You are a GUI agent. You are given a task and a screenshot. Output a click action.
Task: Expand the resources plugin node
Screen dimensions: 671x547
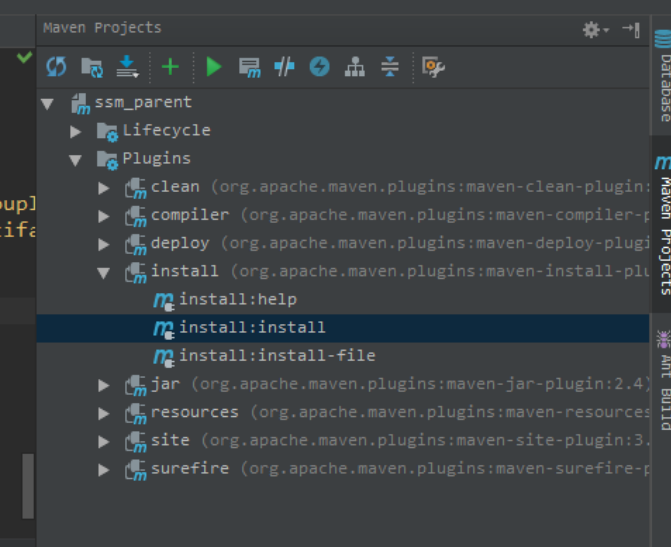(x=104, y=413)
